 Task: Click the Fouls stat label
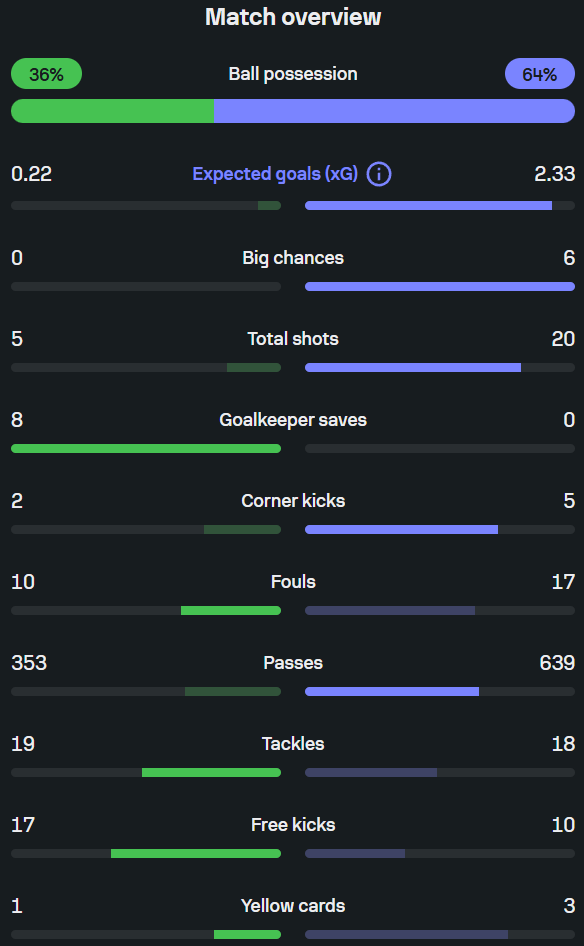tap(293, 582)
